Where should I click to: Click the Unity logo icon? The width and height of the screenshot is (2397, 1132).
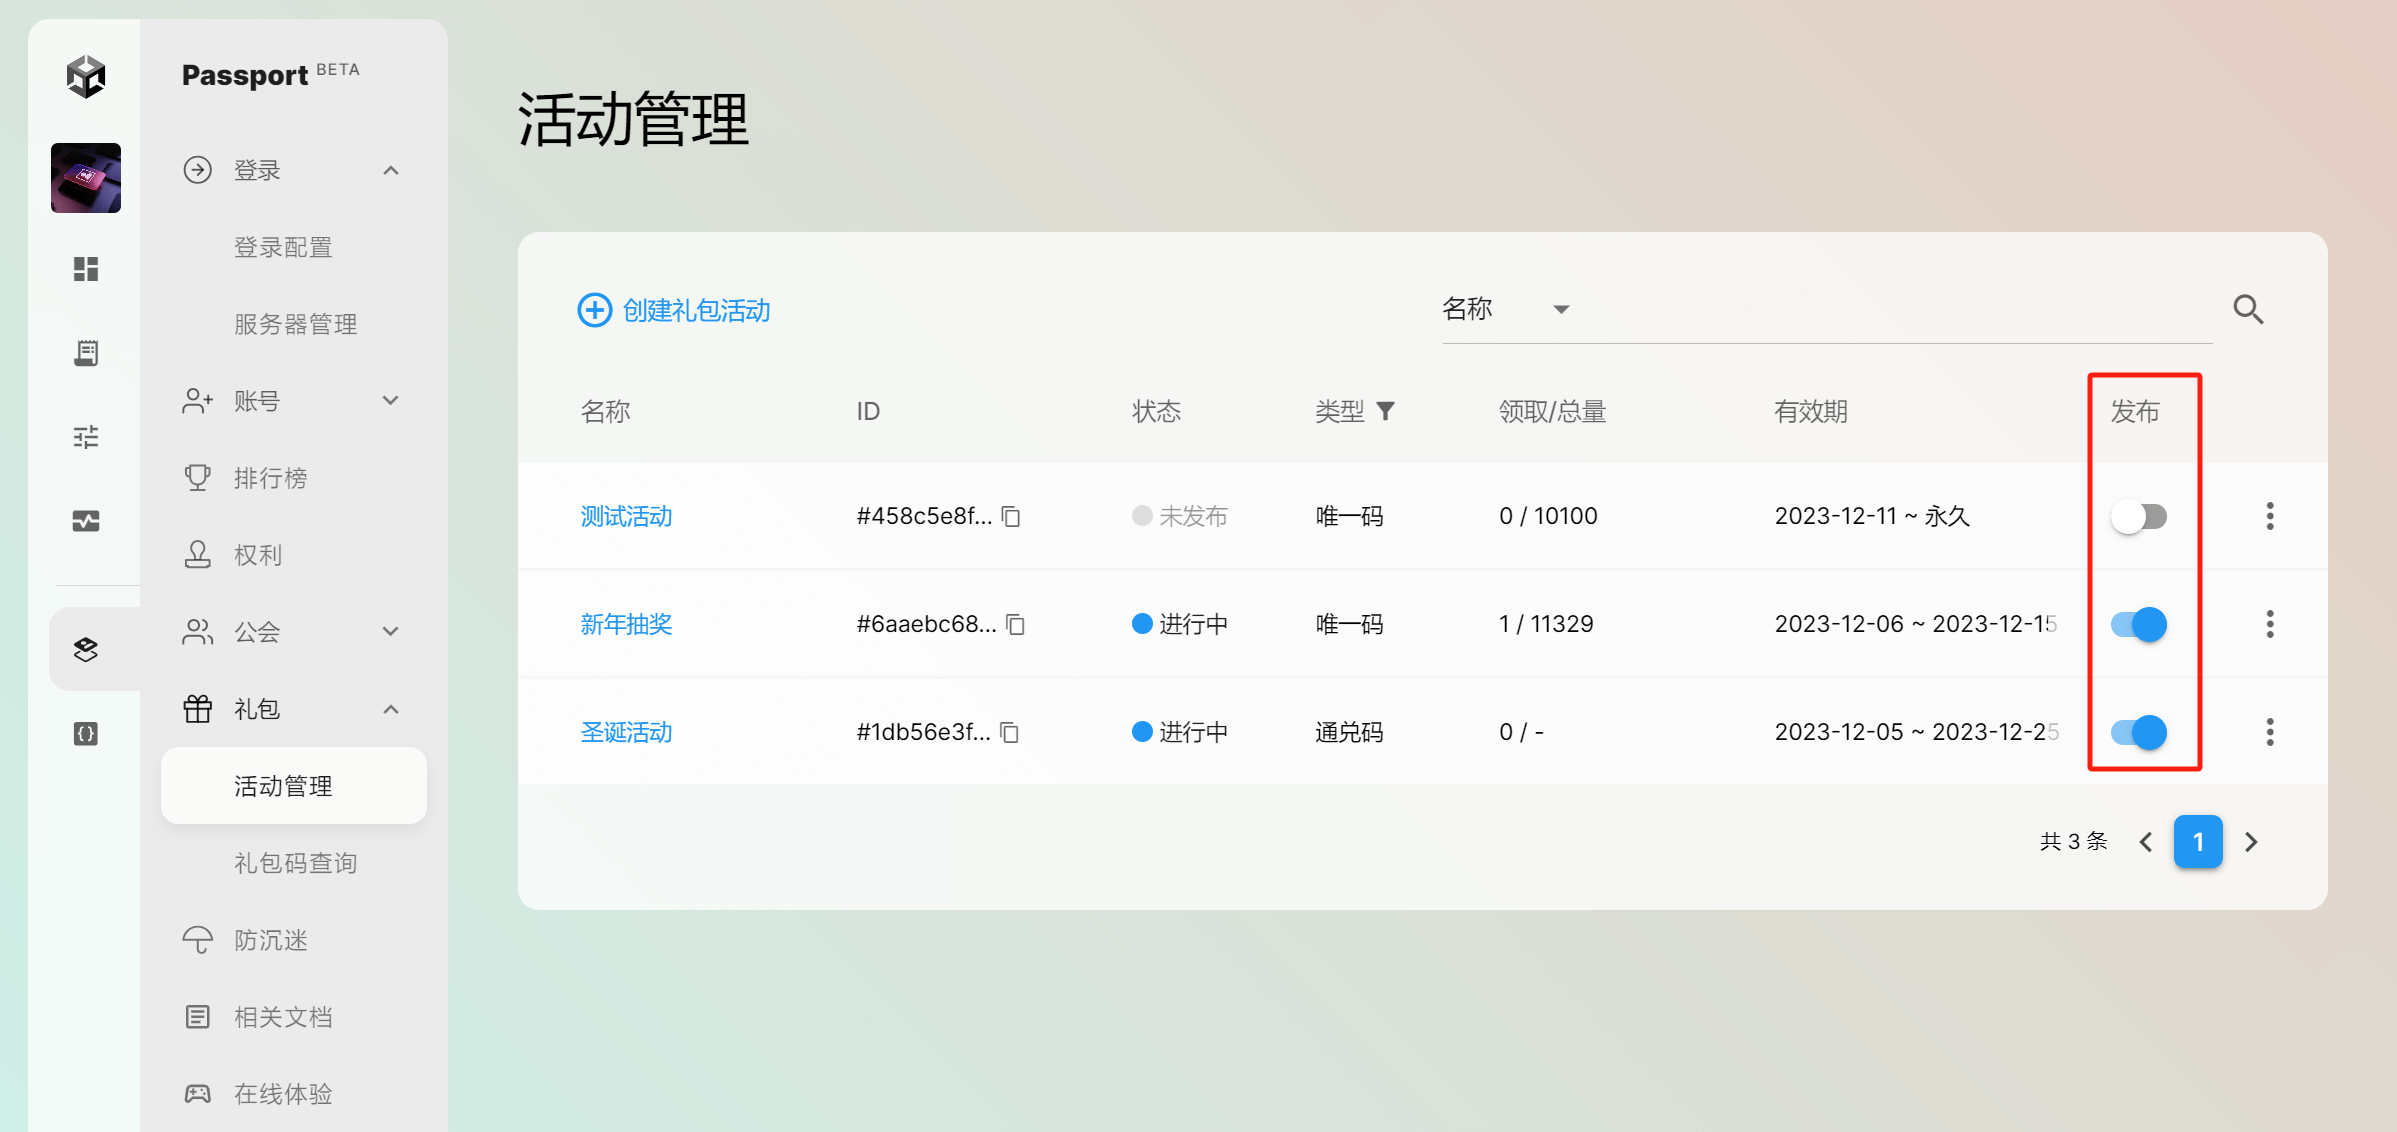[x=86, y=77]
